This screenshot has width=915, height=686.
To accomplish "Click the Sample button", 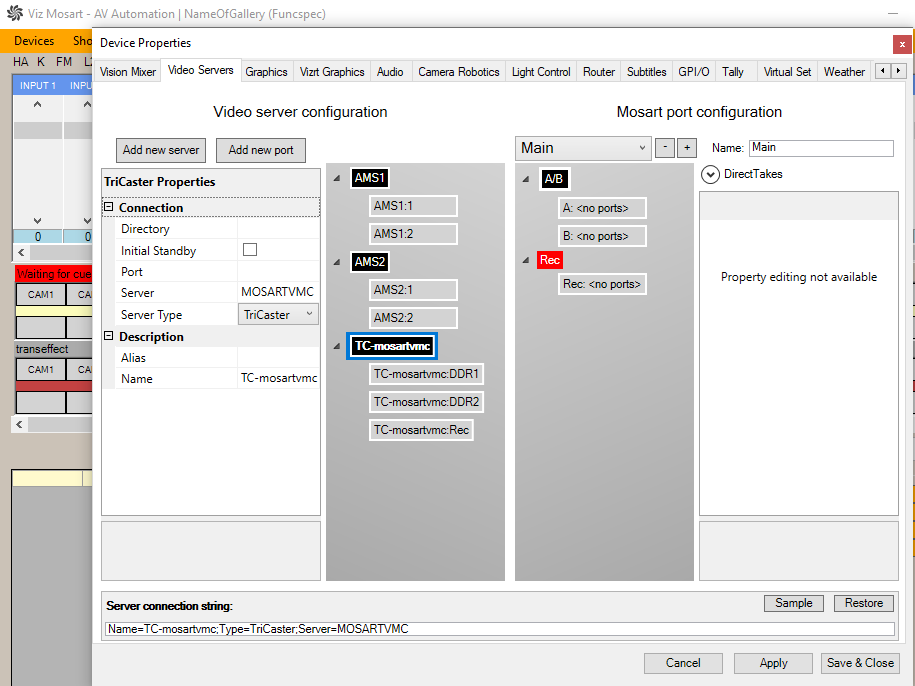I will coord(794,603).
